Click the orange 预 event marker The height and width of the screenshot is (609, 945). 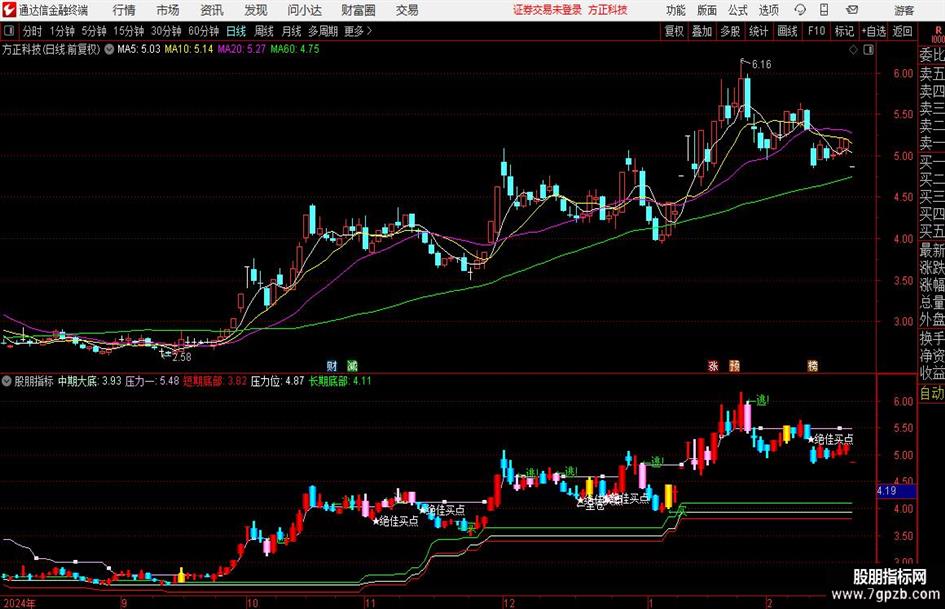point(734,366)
